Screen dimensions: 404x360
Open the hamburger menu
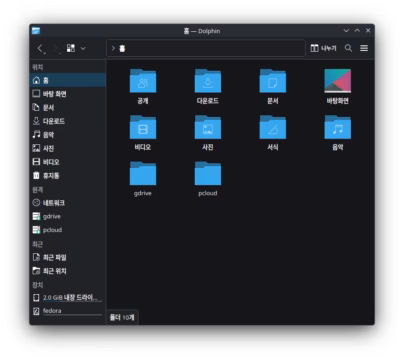(364, 48)
